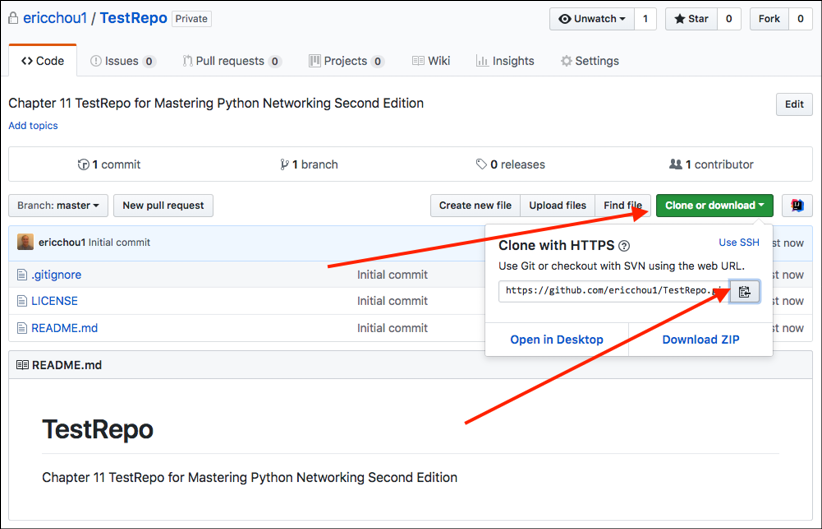The height and width of the screenshot is (529, 822).
Task: Click the lock icon beside ericchou1
Action: [x=13, y=18]
